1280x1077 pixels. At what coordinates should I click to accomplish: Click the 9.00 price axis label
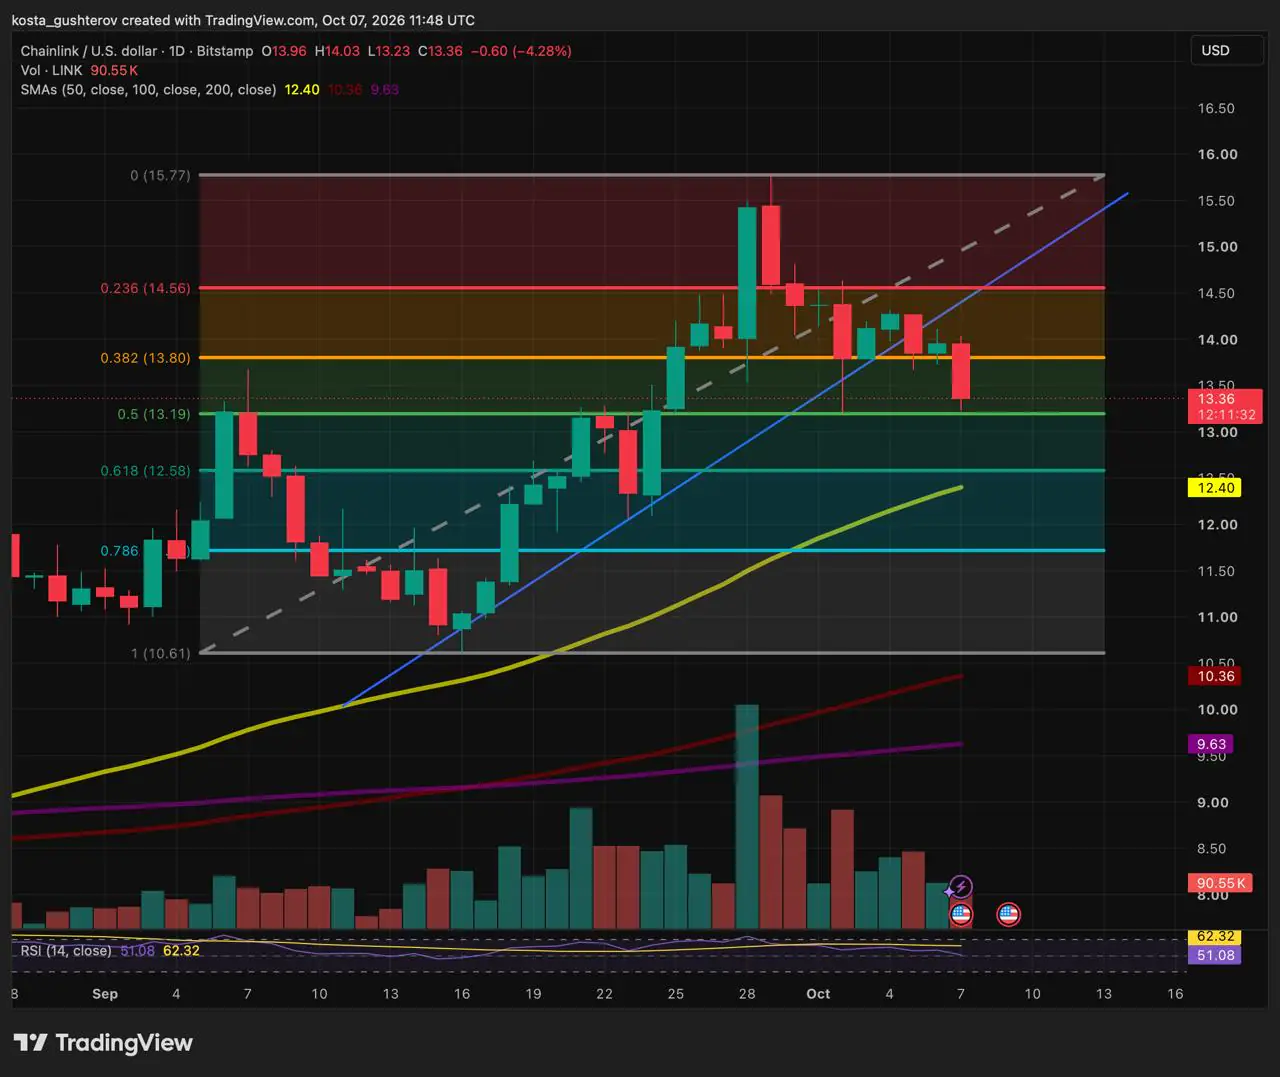click(x=1214, y=802)
